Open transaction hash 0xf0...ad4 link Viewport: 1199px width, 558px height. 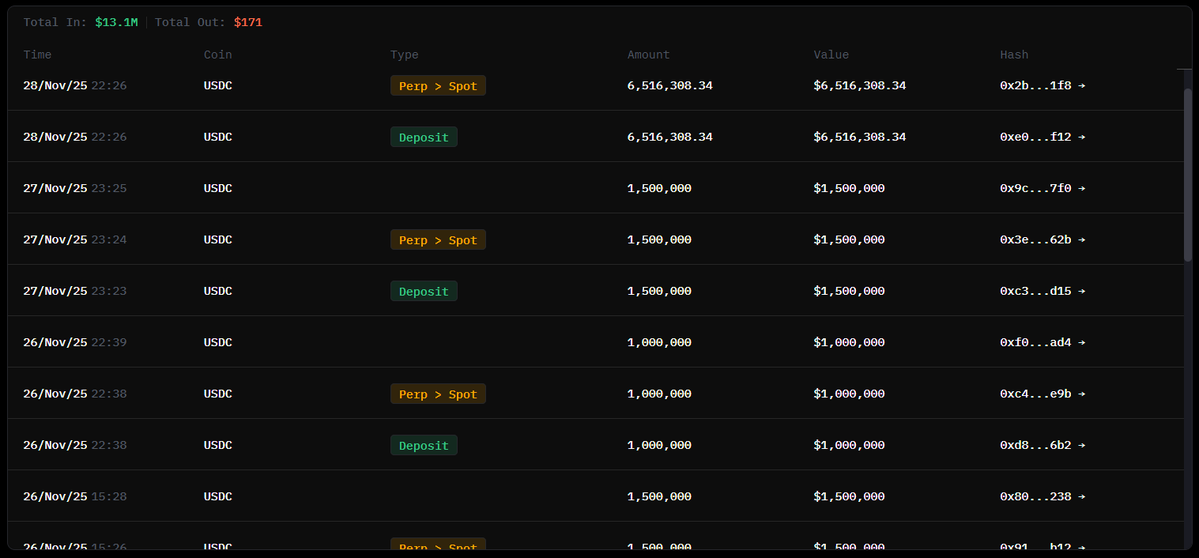click(x=1042, y=342)
